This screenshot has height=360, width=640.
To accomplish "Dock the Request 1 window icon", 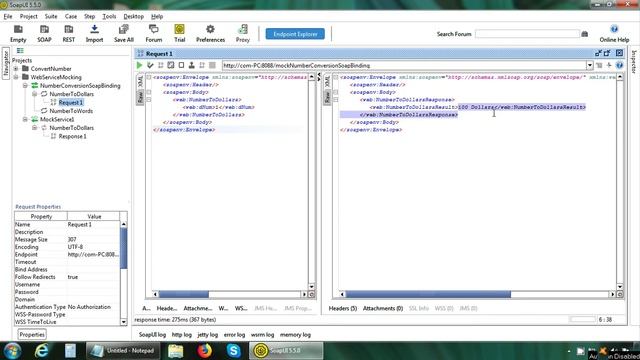I will (x=598, y=53).
